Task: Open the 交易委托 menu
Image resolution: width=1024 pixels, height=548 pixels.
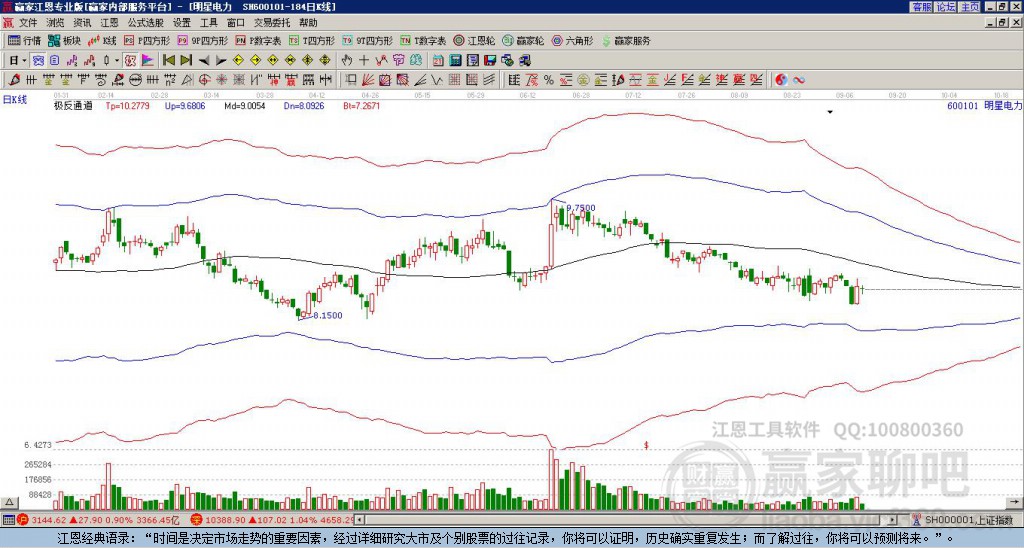Action: [272, 23]
